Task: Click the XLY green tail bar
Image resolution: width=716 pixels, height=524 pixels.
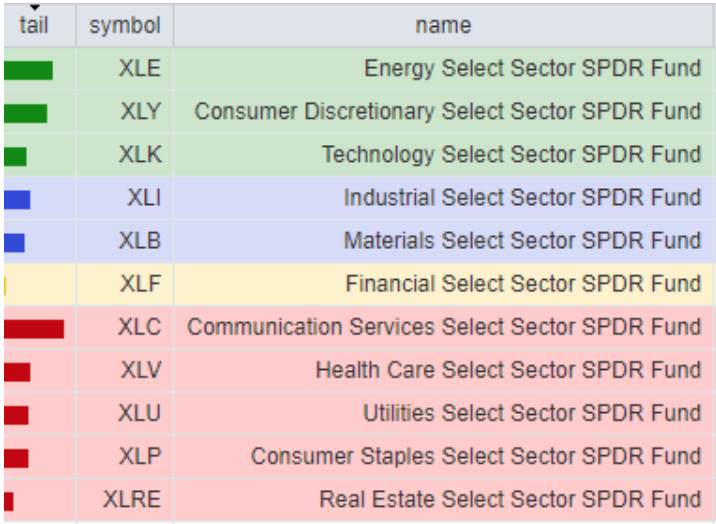Action: (25, 113)
